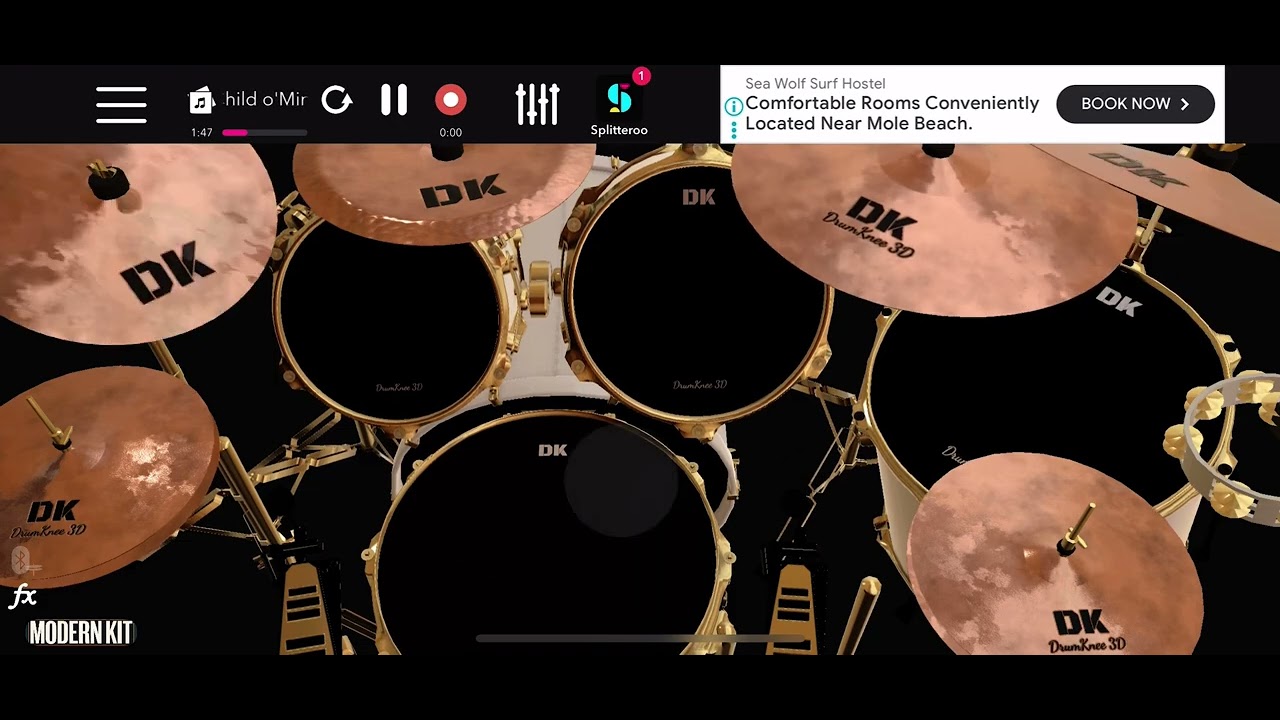The height and width of the screenshot is (720, 1280).
Task: Change the MODERN KIT drum kit
Action: point(81,633)
